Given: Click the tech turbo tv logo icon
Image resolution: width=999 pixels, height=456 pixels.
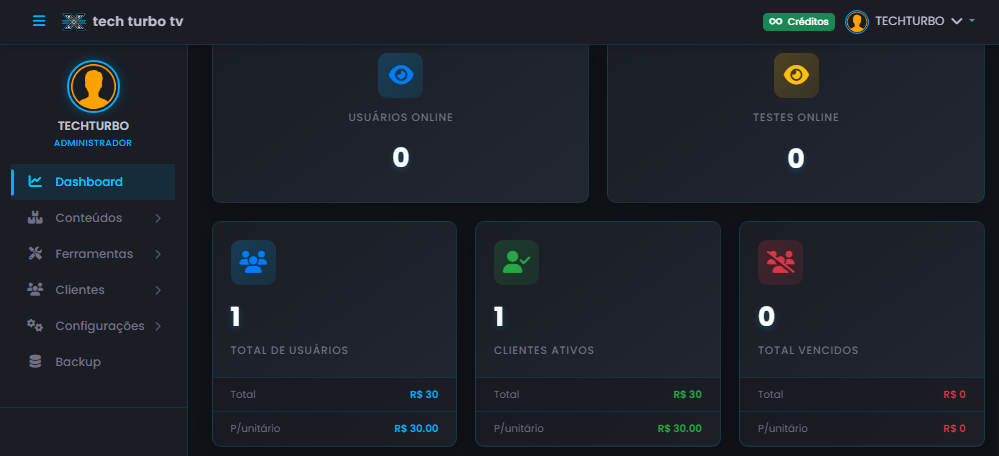Looking at the screenshot, I should coord(74,22).
